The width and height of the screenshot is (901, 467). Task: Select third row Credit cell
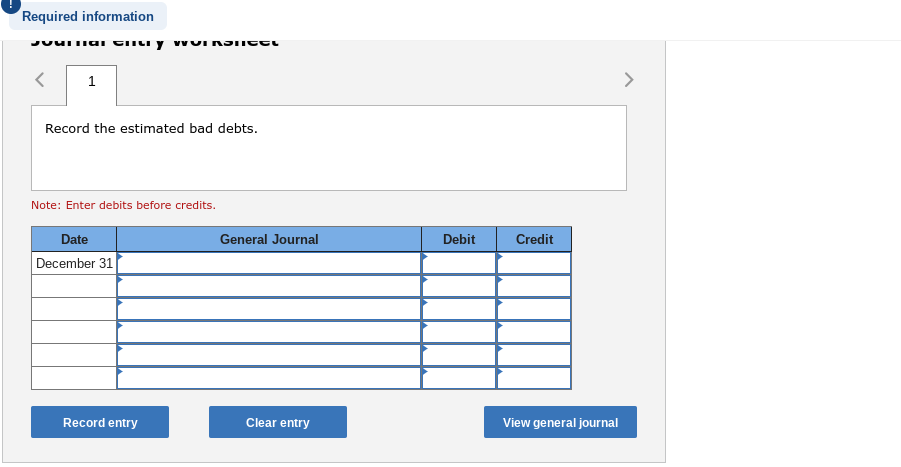coord(534,309)
